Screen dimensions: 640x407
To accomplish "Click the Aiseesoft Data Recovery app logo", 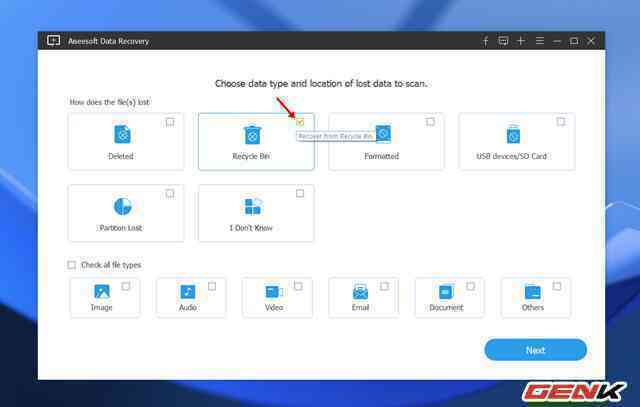I will (x=53, y=41).
